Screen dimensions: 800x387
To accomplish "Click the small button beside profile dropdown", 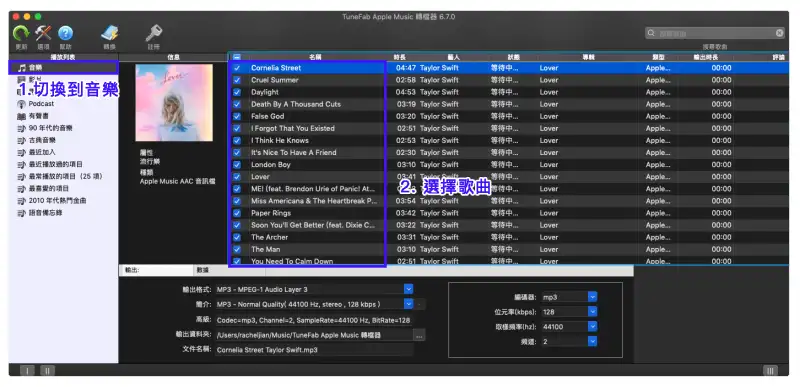I will tap(419, 304).
